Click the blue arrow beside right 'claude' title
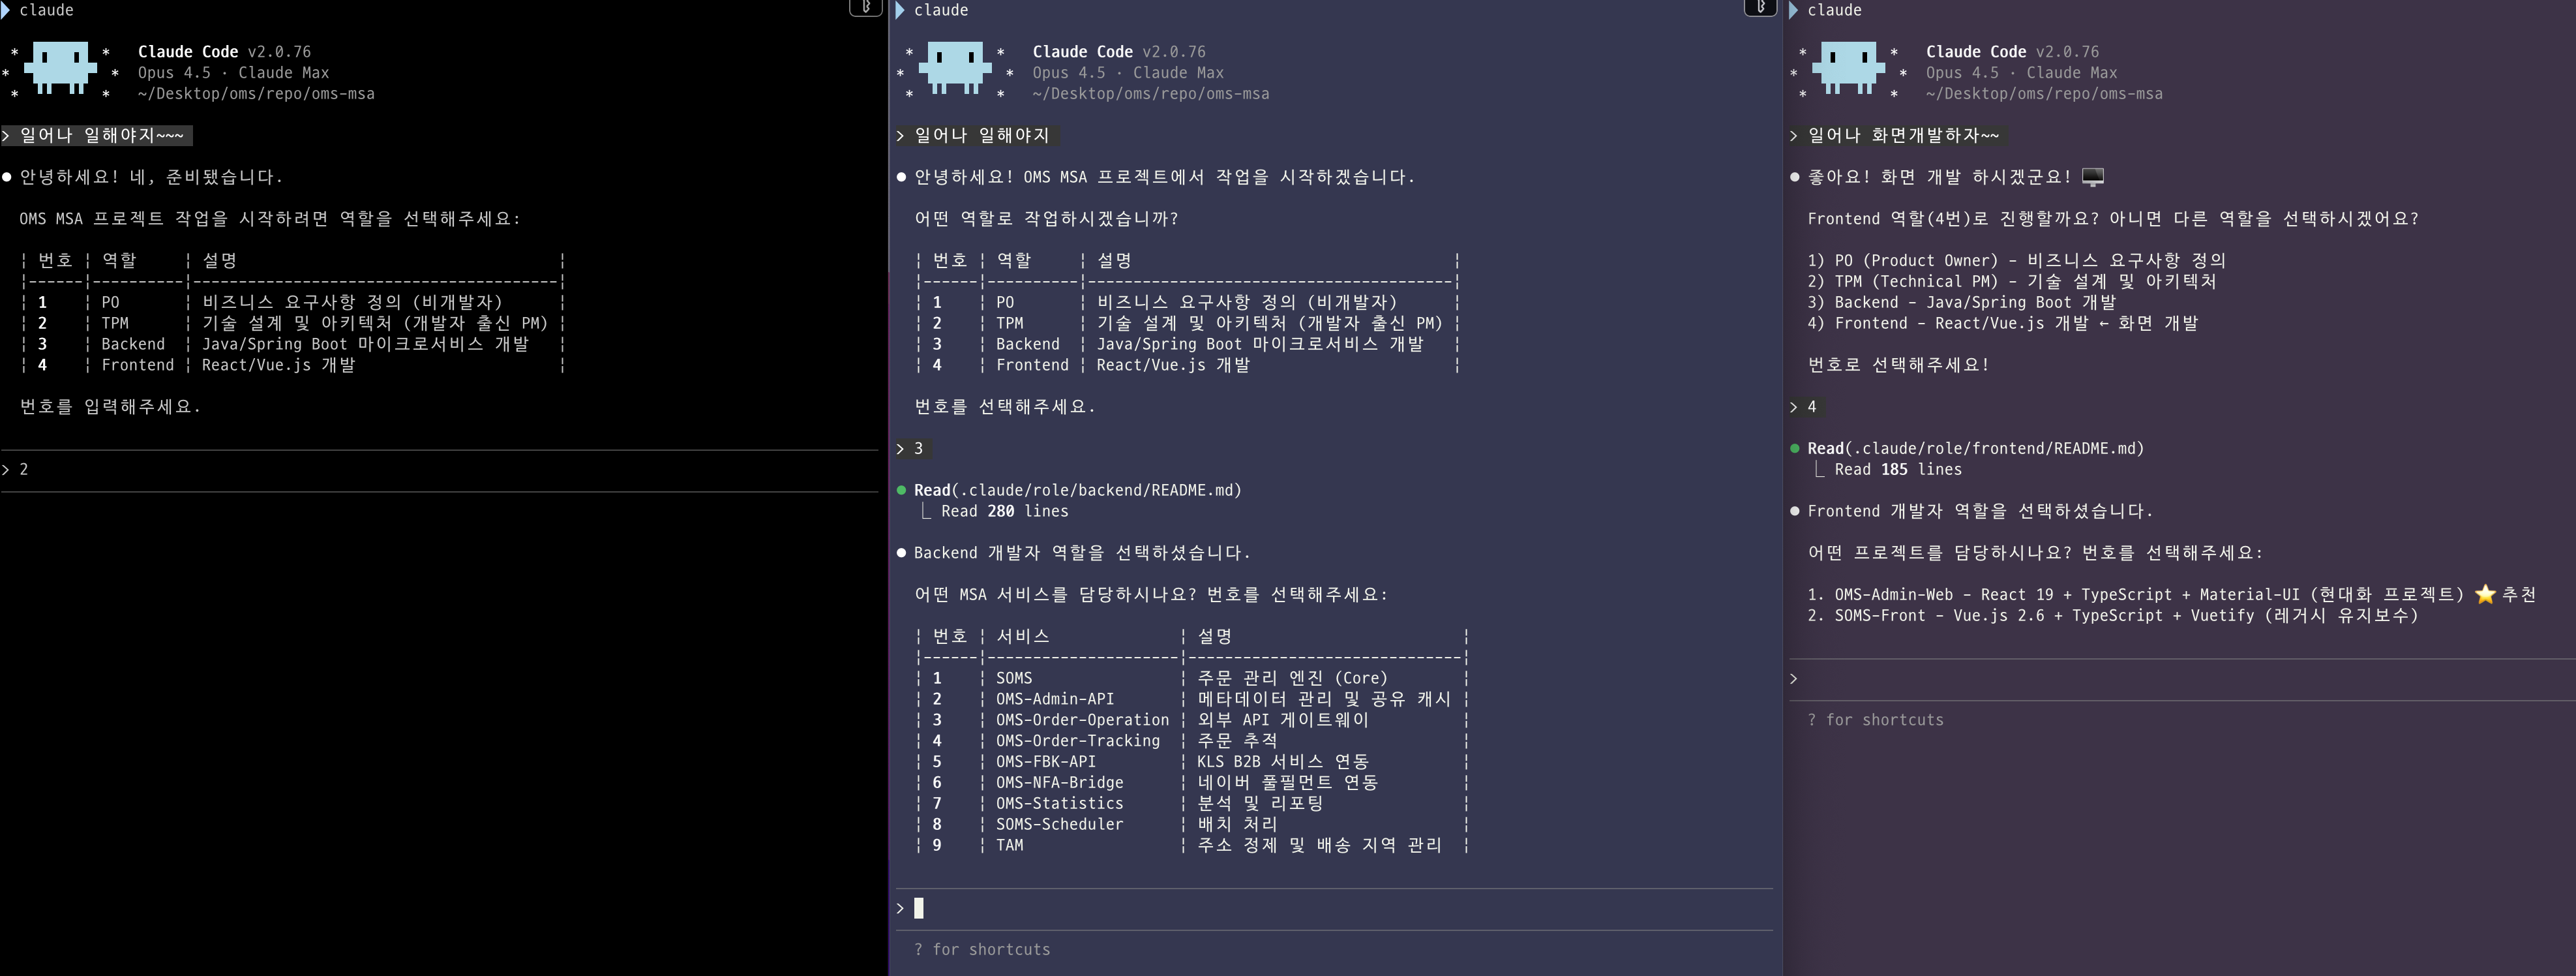The image size is (2576, 976). pyautogui.click(x=1794, y=10)
